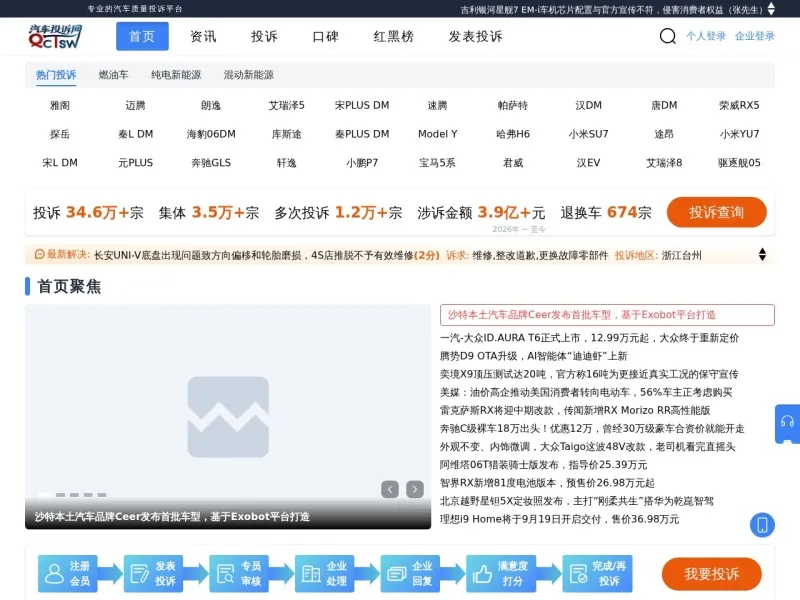Screen dimensions: 800x600
Task: Open the 艾瑞泽8 model link
Action: click(664, 163)
